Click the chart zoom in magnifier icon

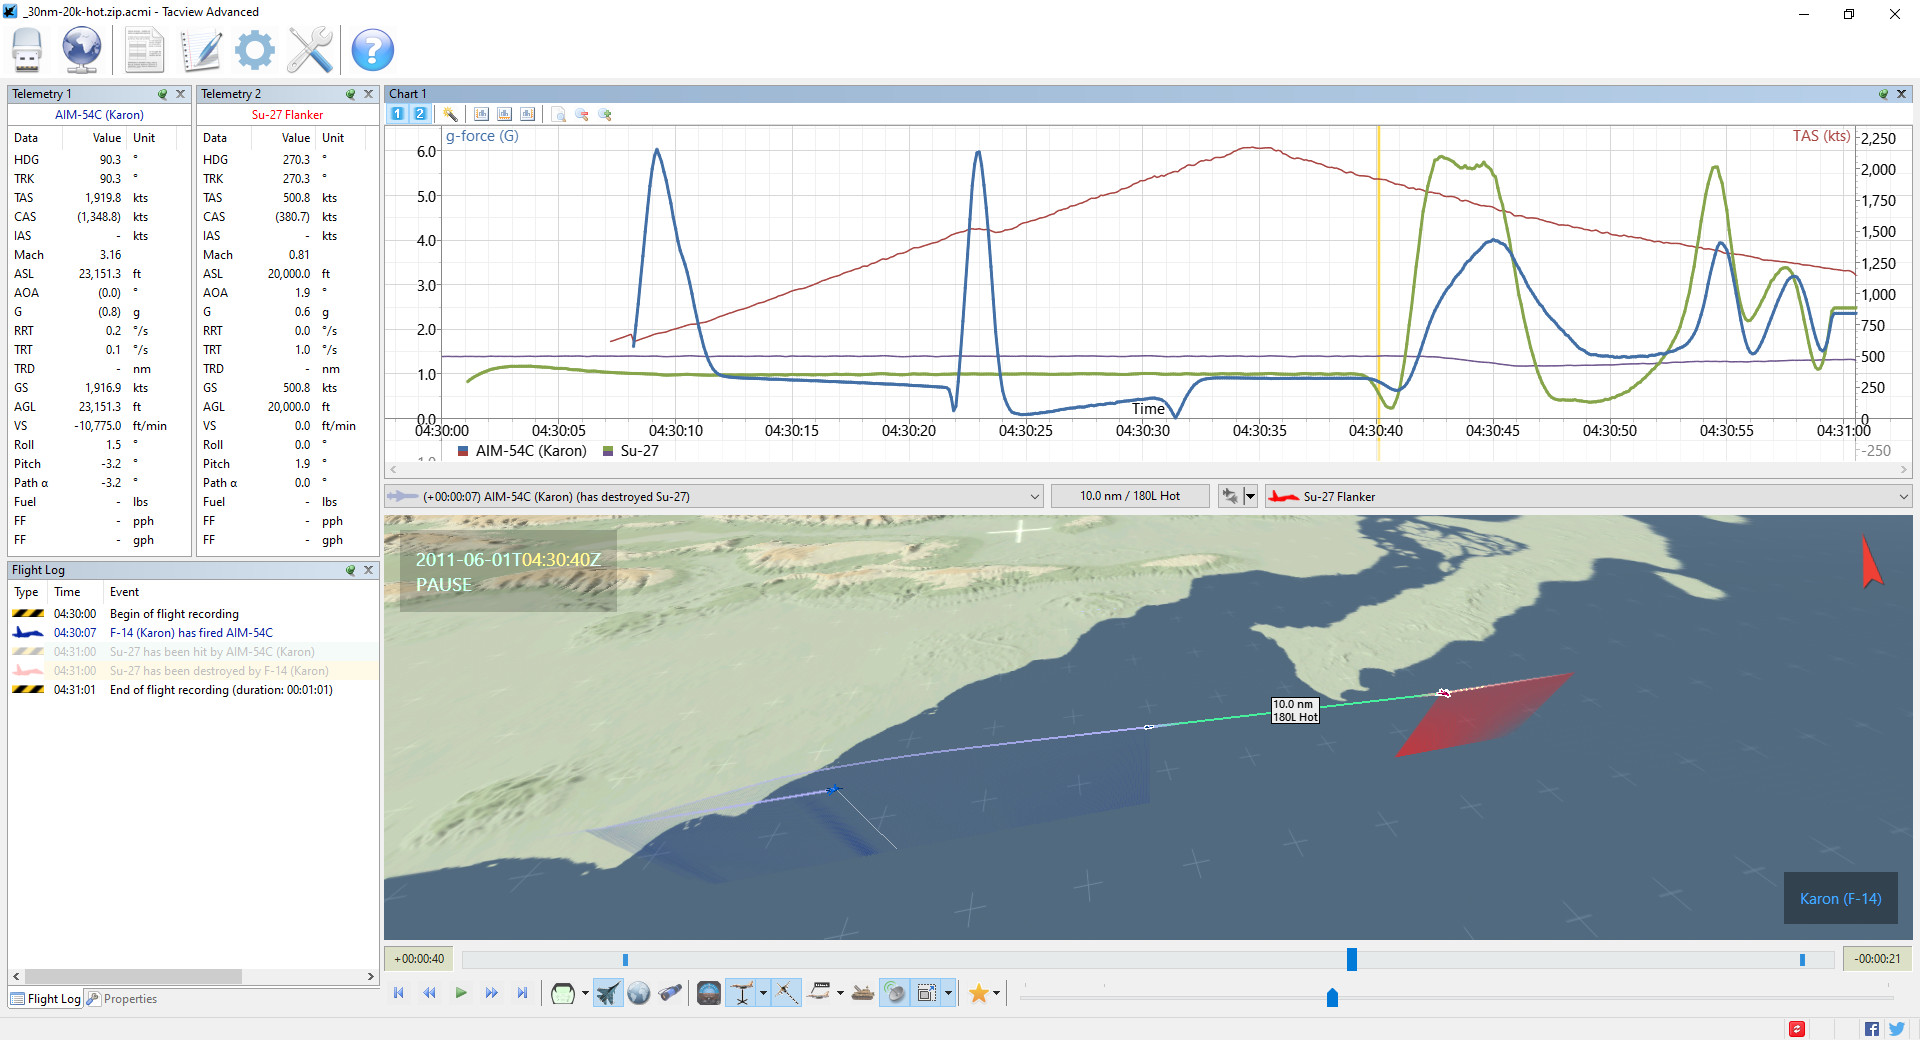click(605, 114)
